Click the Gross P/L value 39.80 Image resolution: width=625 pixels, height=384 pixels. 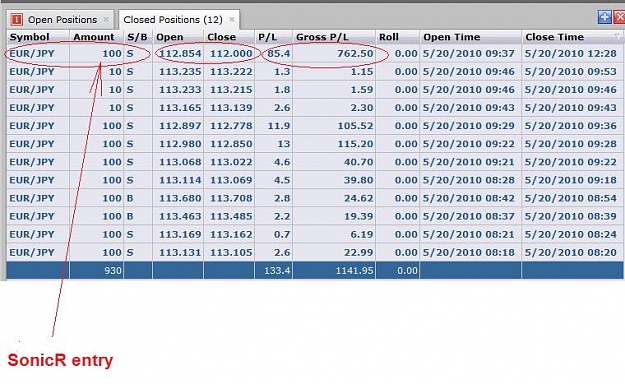tap(358, 180)
